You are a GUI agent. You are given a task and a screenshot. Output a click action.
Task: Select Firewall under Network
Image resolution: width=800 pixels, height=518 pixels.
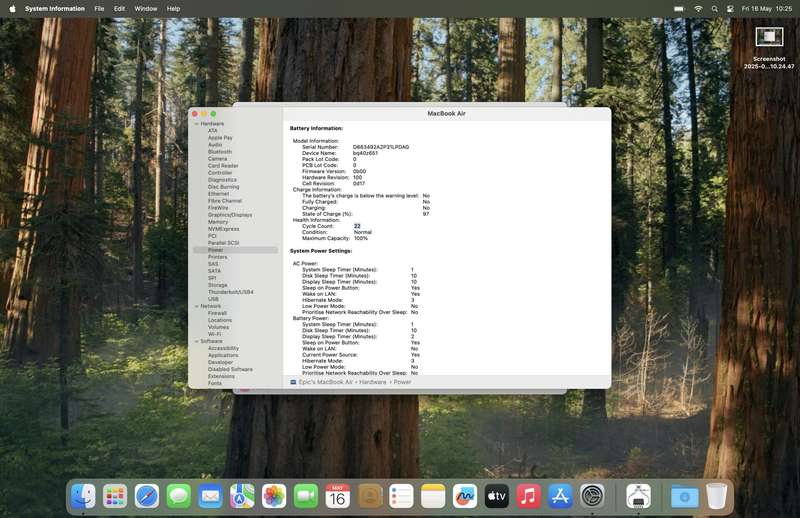(x=217, y=313)
